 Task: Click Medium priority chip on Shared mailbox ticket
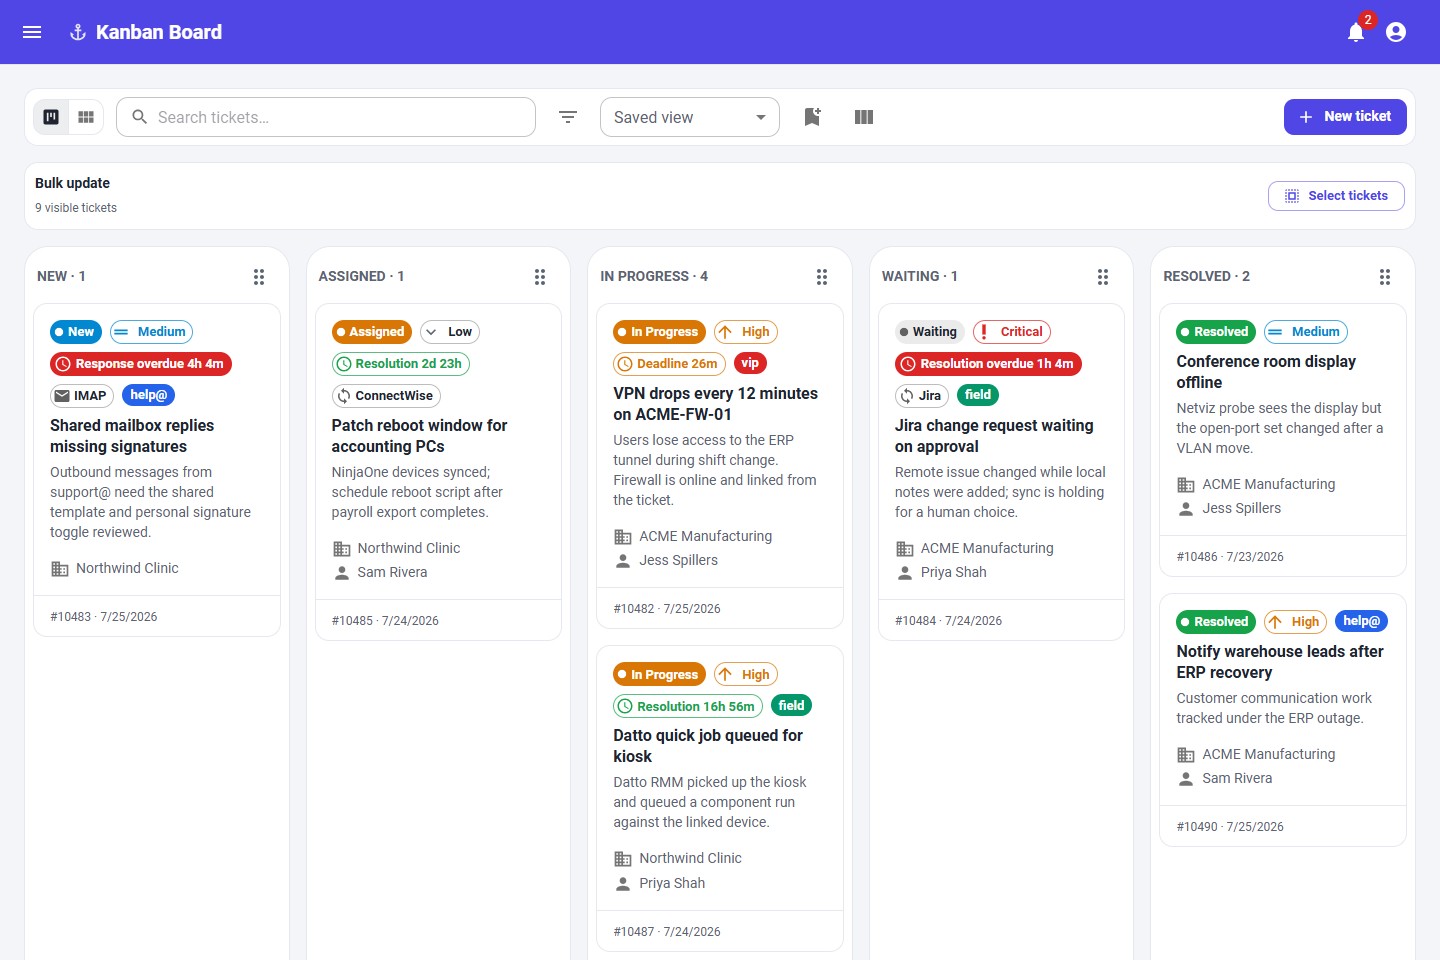[x=152, y=332]
